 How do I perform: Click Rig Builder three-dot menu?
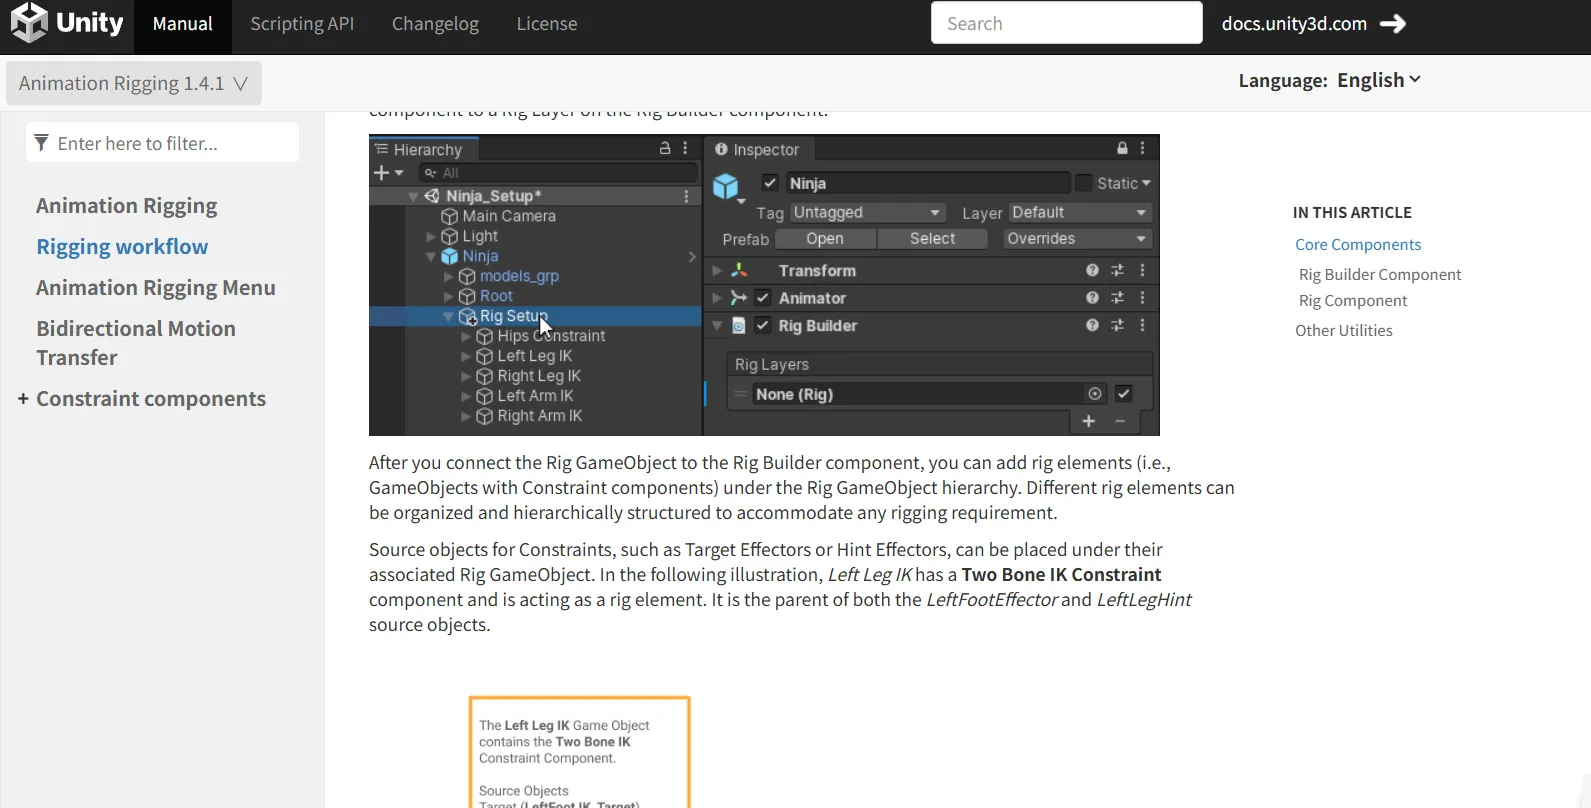(x=1142, y=326)
